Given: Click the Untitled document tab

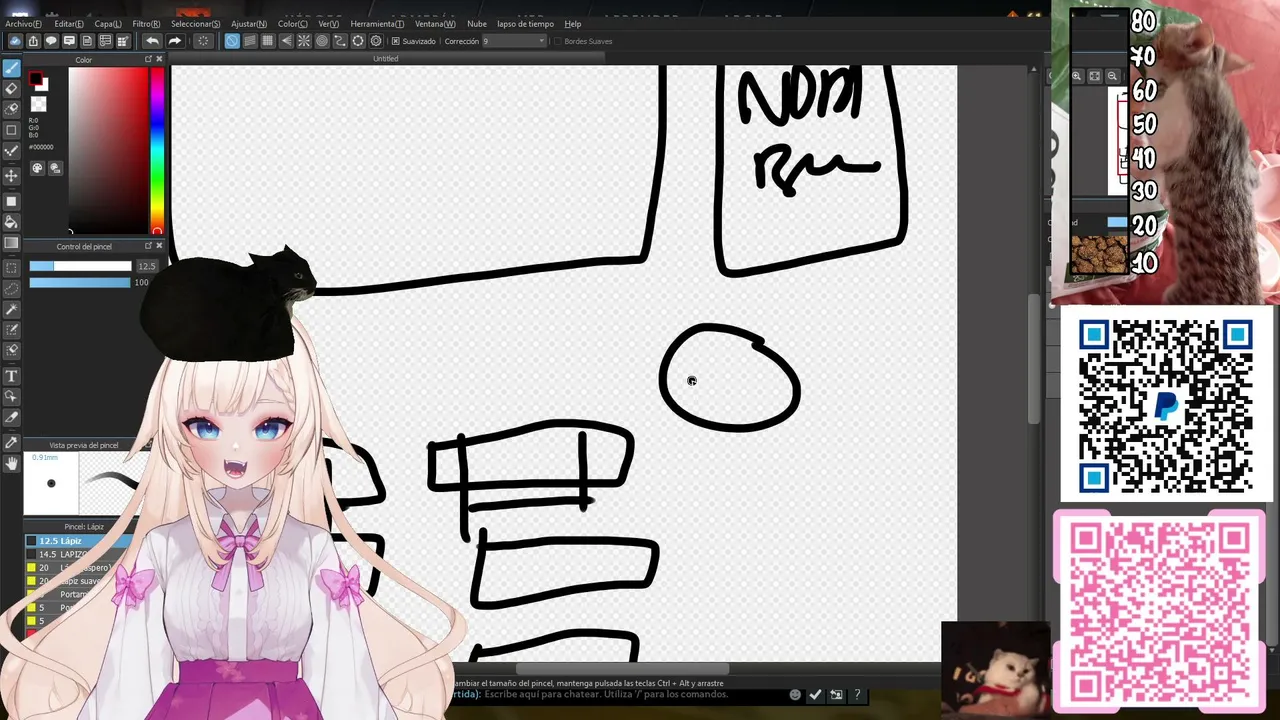Looking at the screenshot, I should pos(385,59).
